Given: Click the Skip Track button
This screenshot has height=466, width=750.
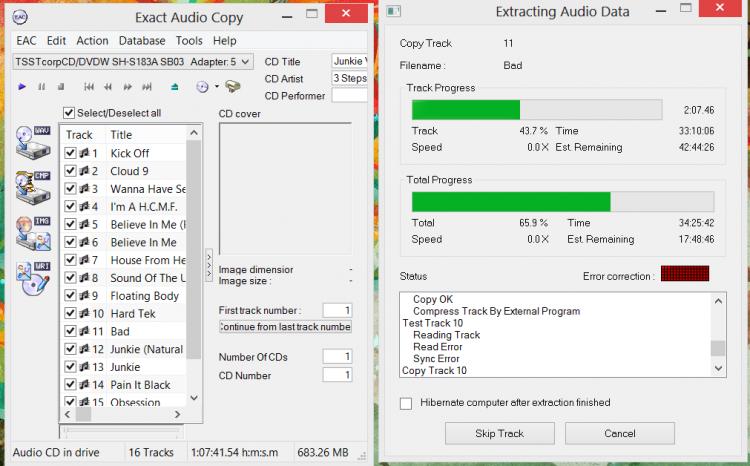Looking at the screenshot, I should [x=500, y=433].
